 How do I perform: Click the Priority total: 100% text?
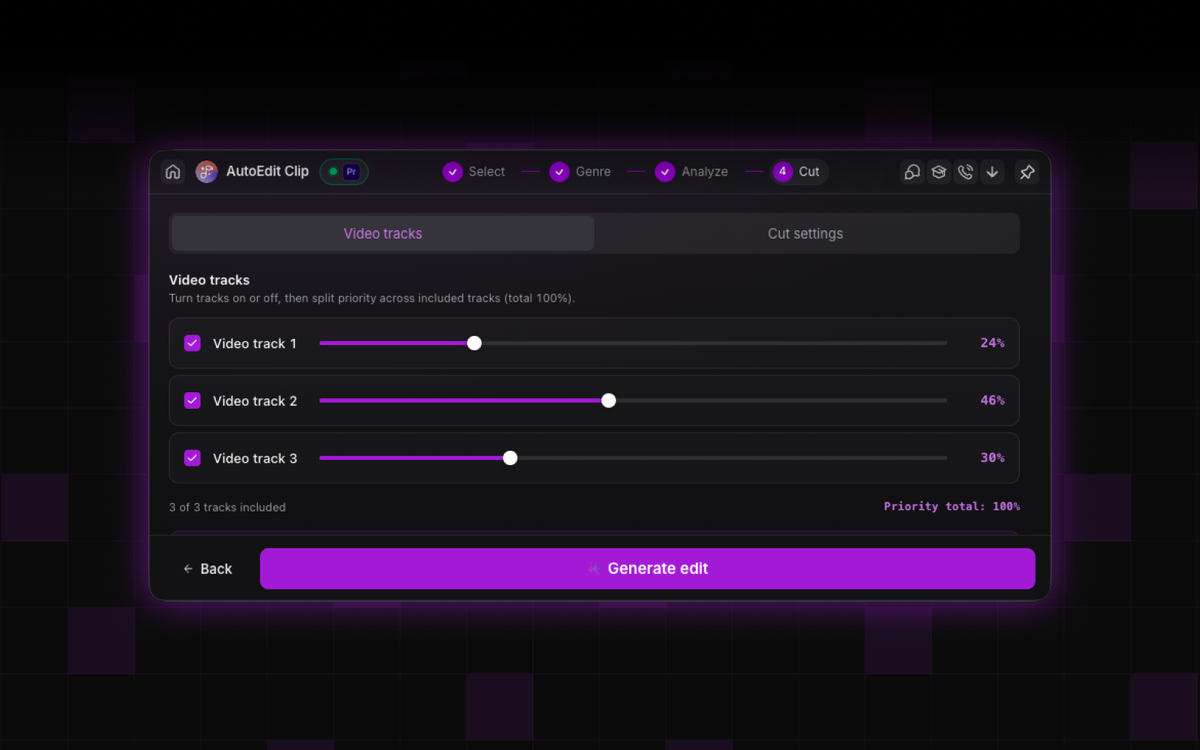click(x=952, y=506)
